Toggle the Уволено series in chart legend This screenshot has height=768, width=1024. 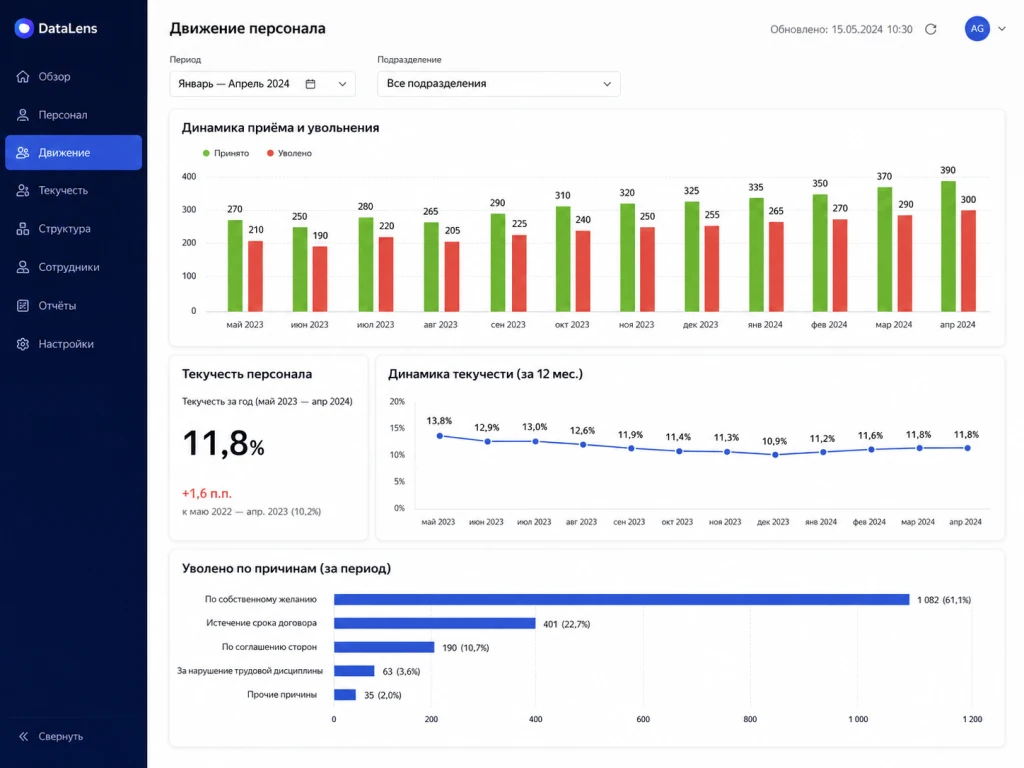pyautogui.click(x=289, y=153)
